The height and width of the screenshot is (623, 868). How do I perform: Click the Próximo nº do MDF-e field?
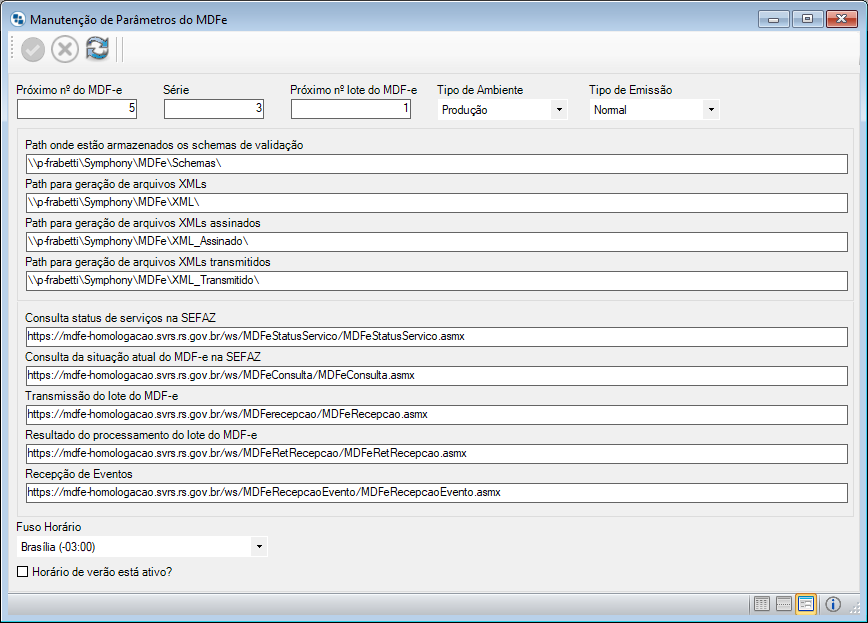(80, 109)
